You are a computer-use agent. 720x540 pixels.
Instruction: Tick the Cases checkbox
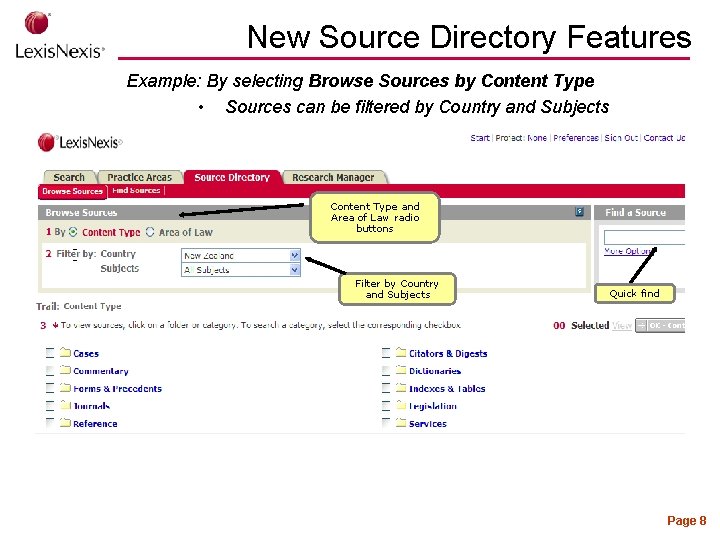coord(50,353)
